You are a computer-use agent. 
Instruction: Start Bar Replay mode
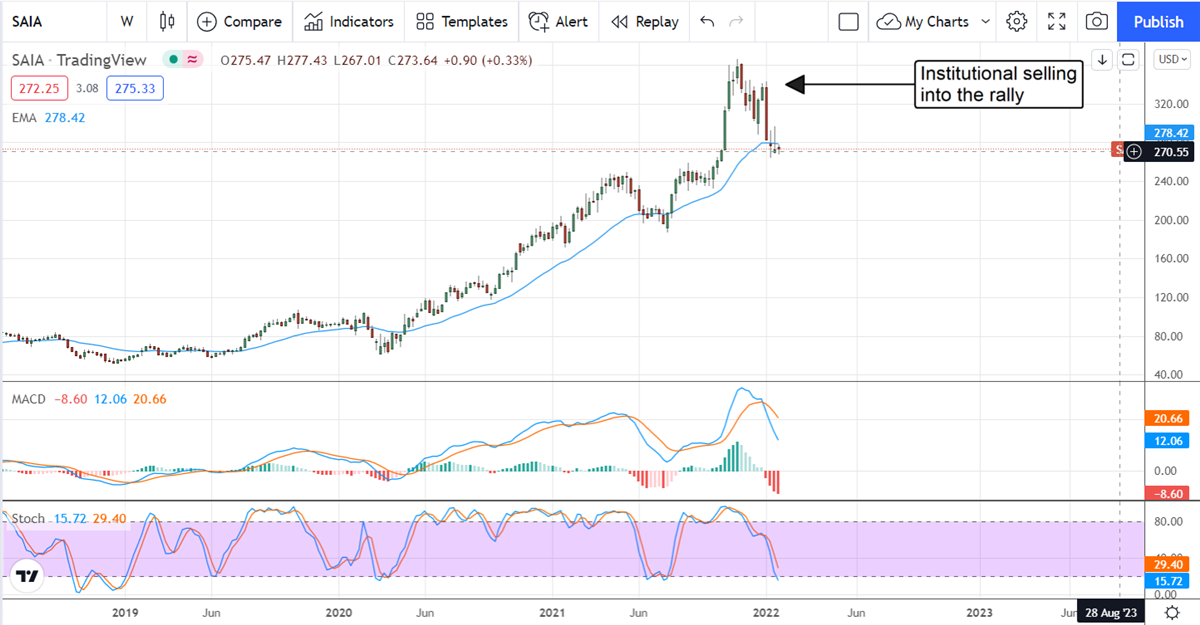(x=644, y=21)
